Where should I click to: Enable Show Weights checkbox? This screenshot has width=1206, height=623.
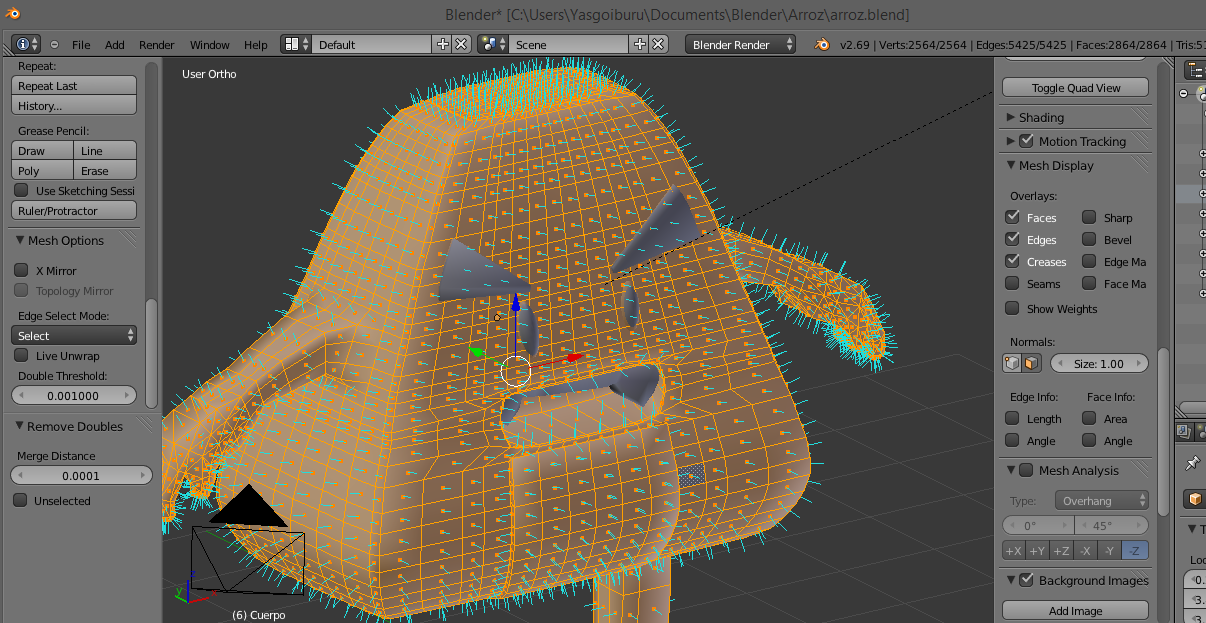1013,308
